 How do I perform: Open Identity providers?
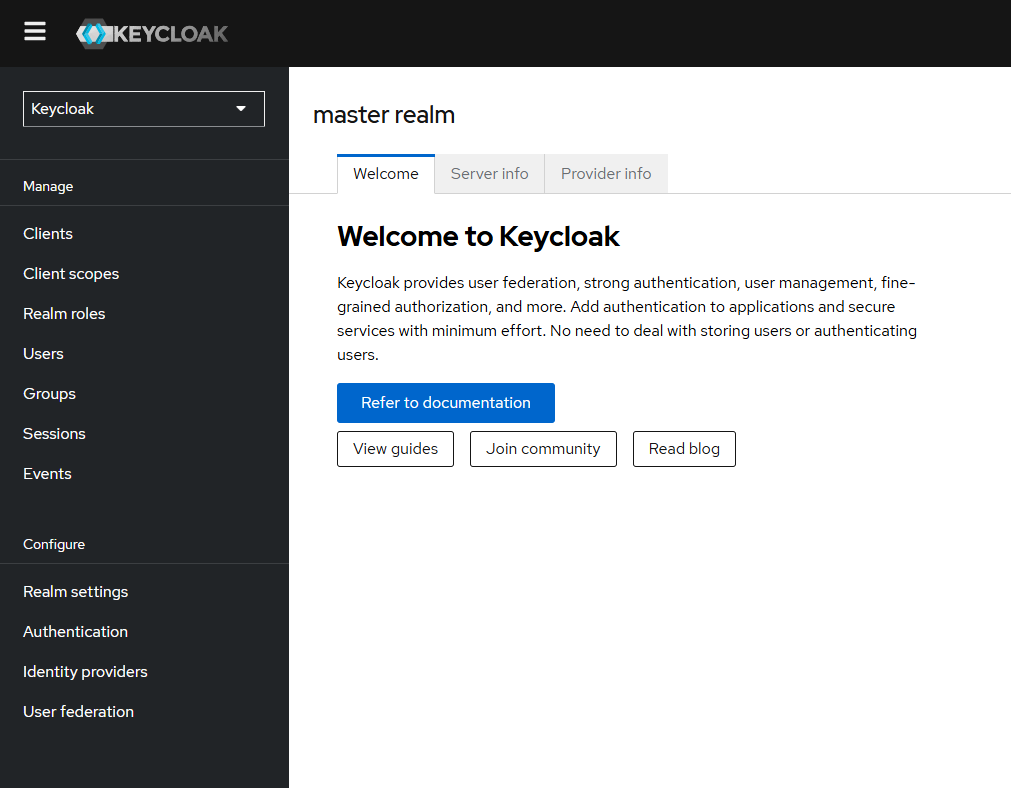pos(85,671)
